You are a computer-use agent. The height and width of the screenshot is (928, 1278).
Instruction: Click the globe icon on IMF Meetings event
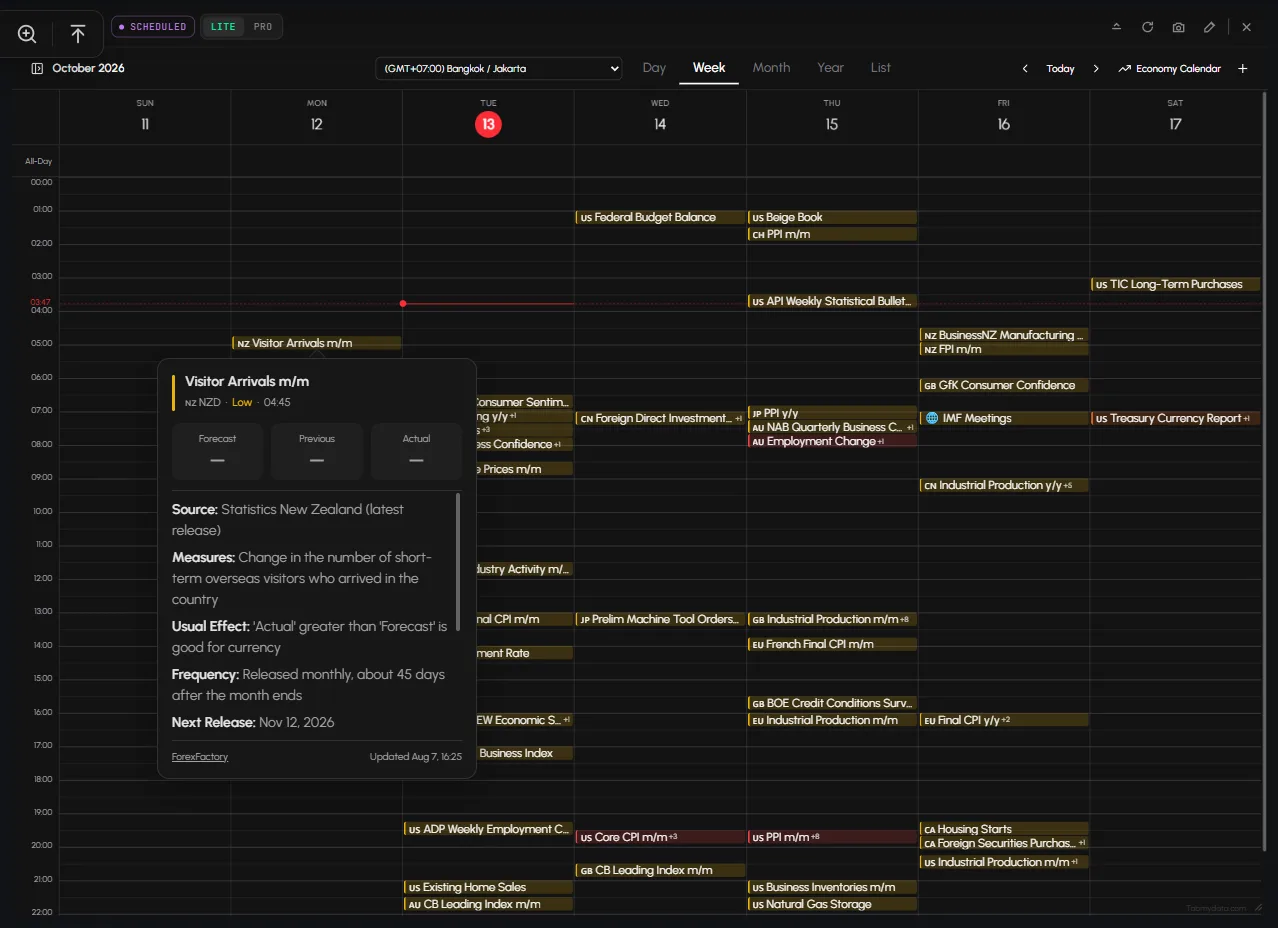pos(932,418)
